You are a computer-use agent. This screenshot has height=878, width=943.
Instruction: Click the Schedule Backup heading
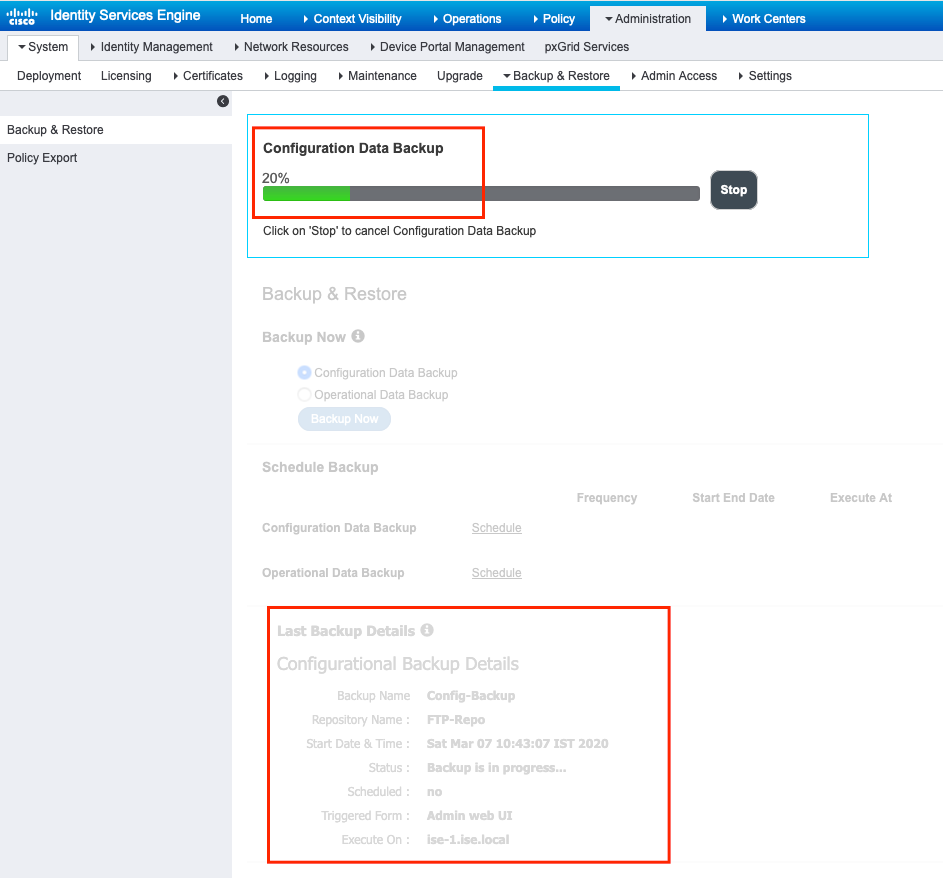(x=320, y=467)
